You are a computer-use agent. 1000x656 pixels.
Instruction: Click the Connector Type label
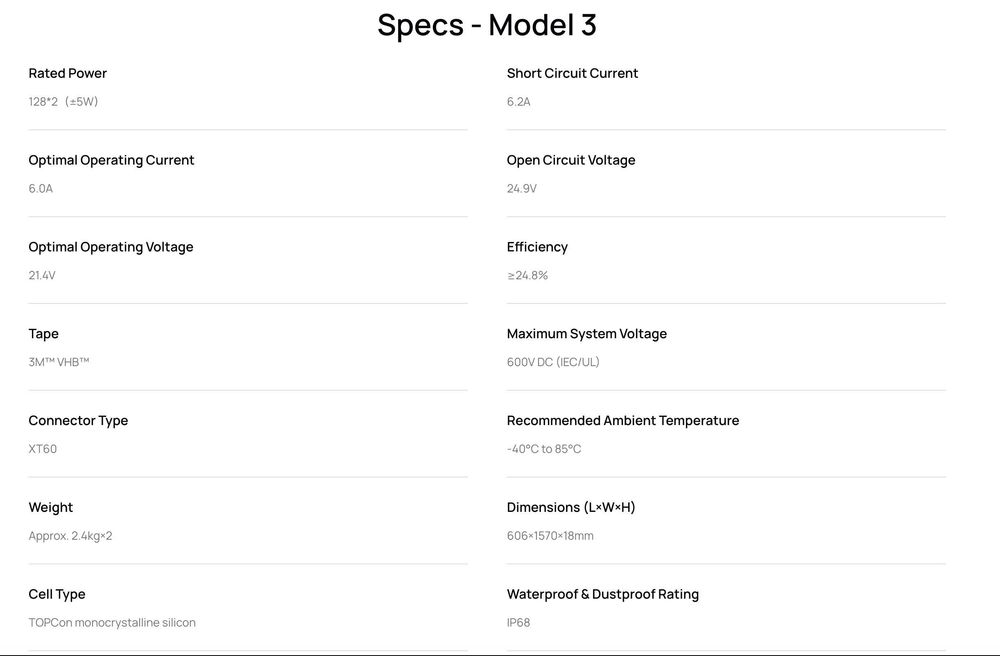78,421
